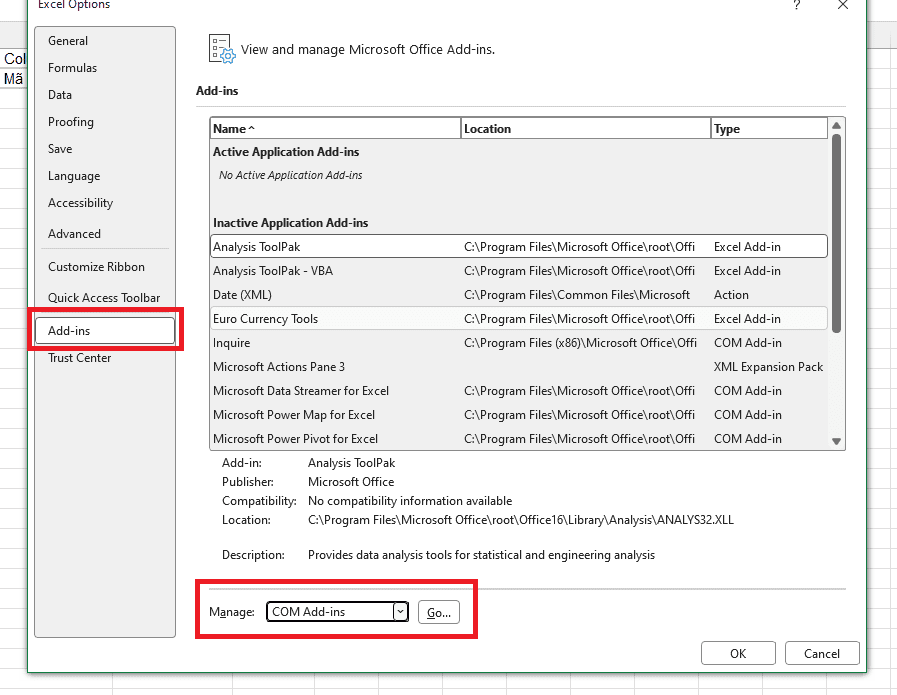Select the Analysis ToolPak add-in row
Image resolution: width=897 pixels, height=695 pixels.
click(x=519, y=247)
